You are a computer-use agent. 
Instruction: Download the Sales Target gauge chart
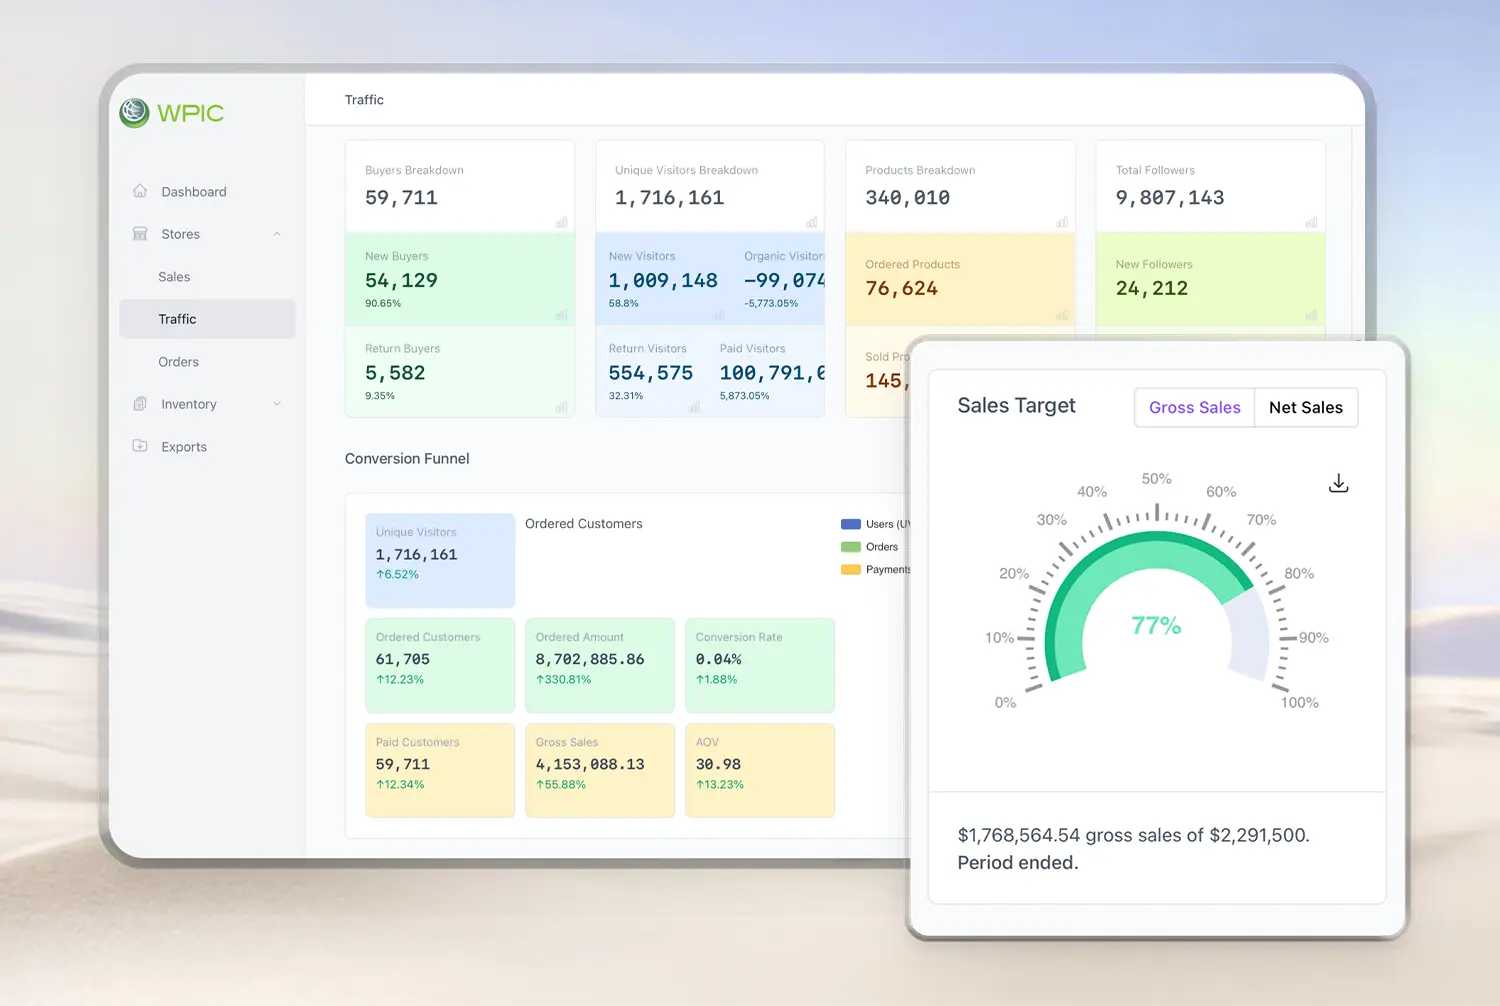(1338, 484)
